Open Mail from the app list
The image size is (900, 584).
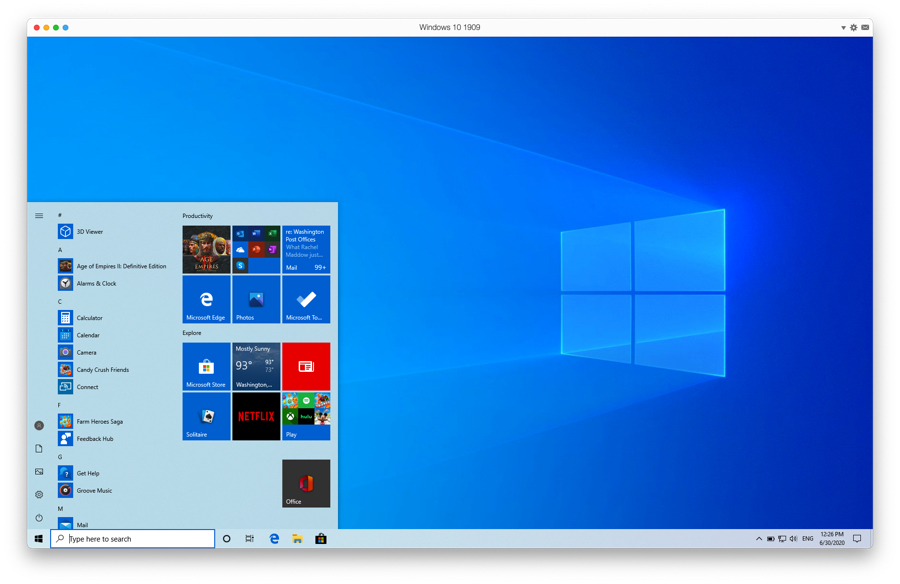coord(112,524)
